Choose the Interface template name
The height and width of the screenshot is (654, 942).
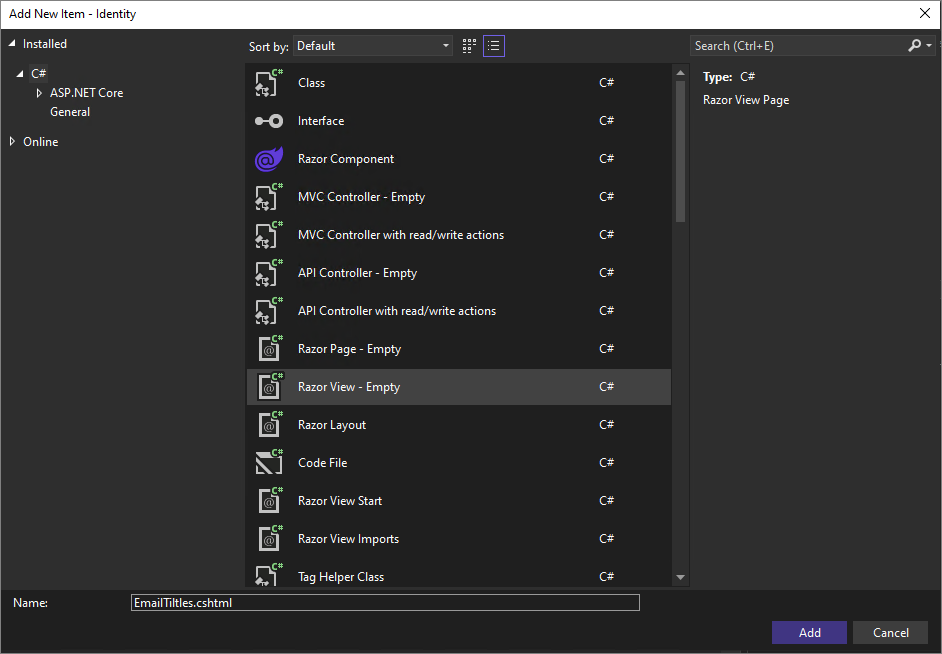321,121
